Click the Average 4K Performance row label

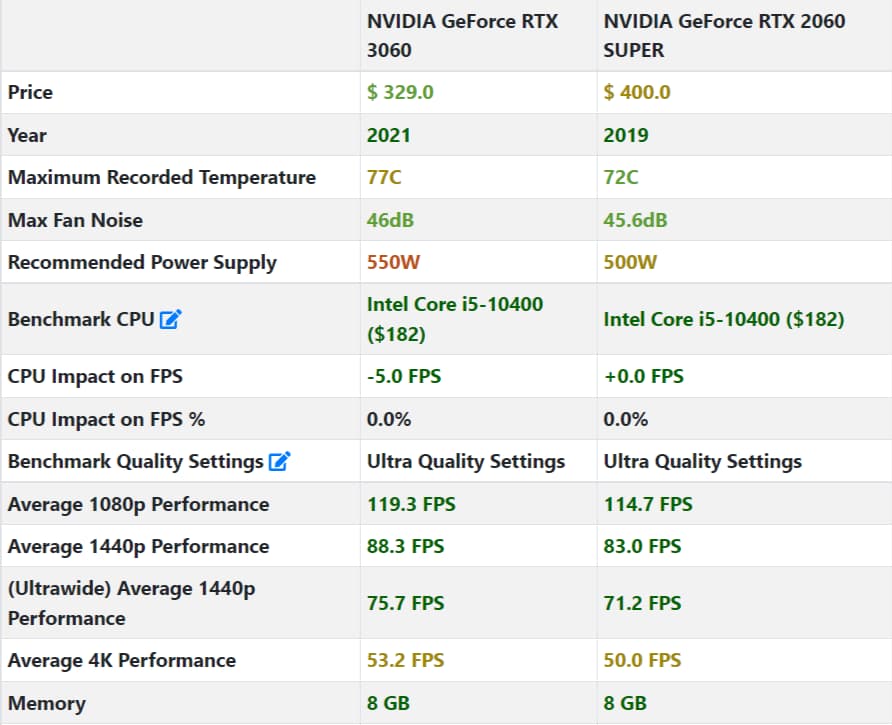(x=121, y=660)
